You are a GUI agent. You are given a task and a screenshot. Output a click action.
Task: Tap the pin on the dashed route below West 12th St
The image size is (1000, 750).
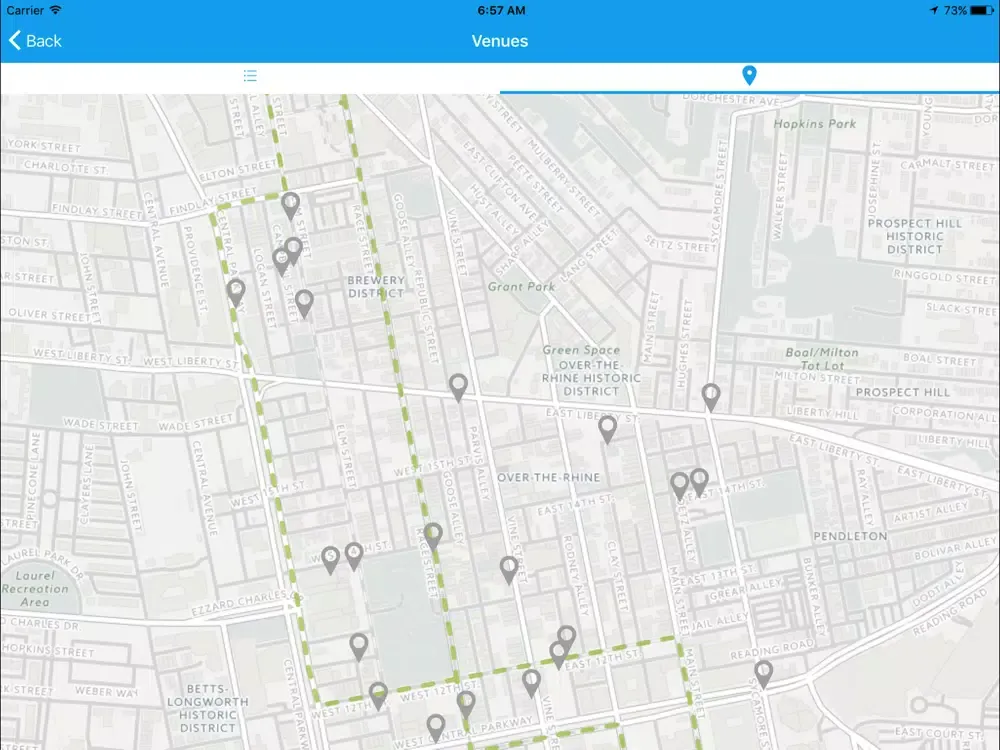pyautogui.click(x=466, y=705)
